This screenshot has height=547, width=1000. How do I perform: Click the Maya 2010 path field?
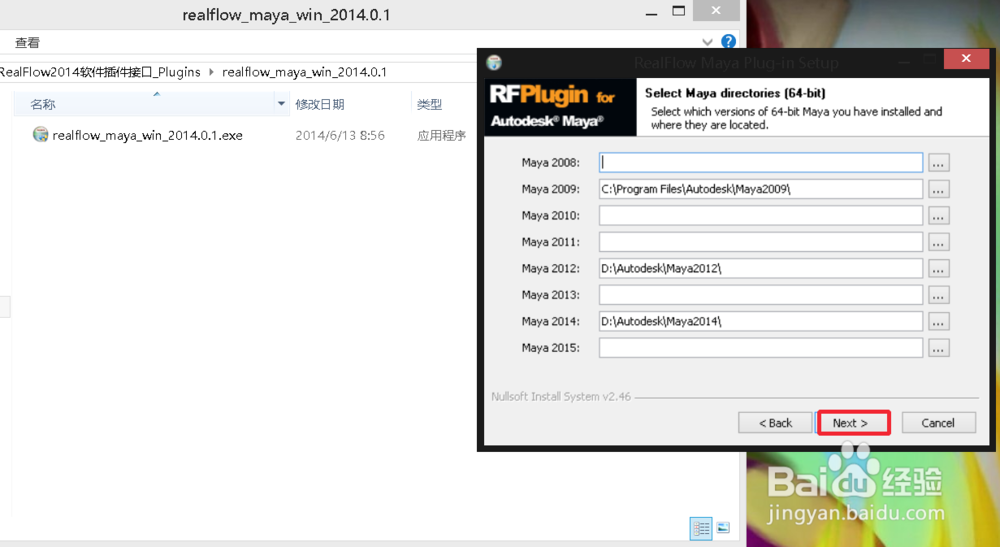click(761, 215)
